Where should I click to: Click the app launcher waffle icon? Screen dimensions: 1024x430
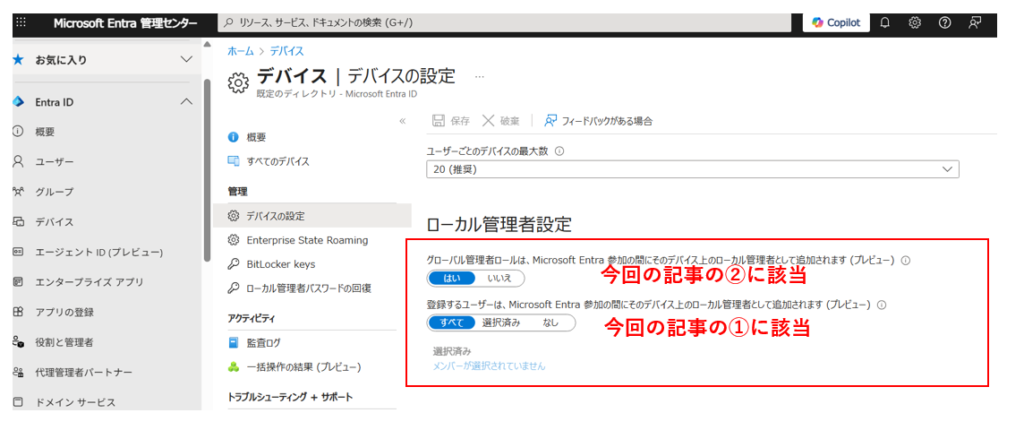(21, 22)
